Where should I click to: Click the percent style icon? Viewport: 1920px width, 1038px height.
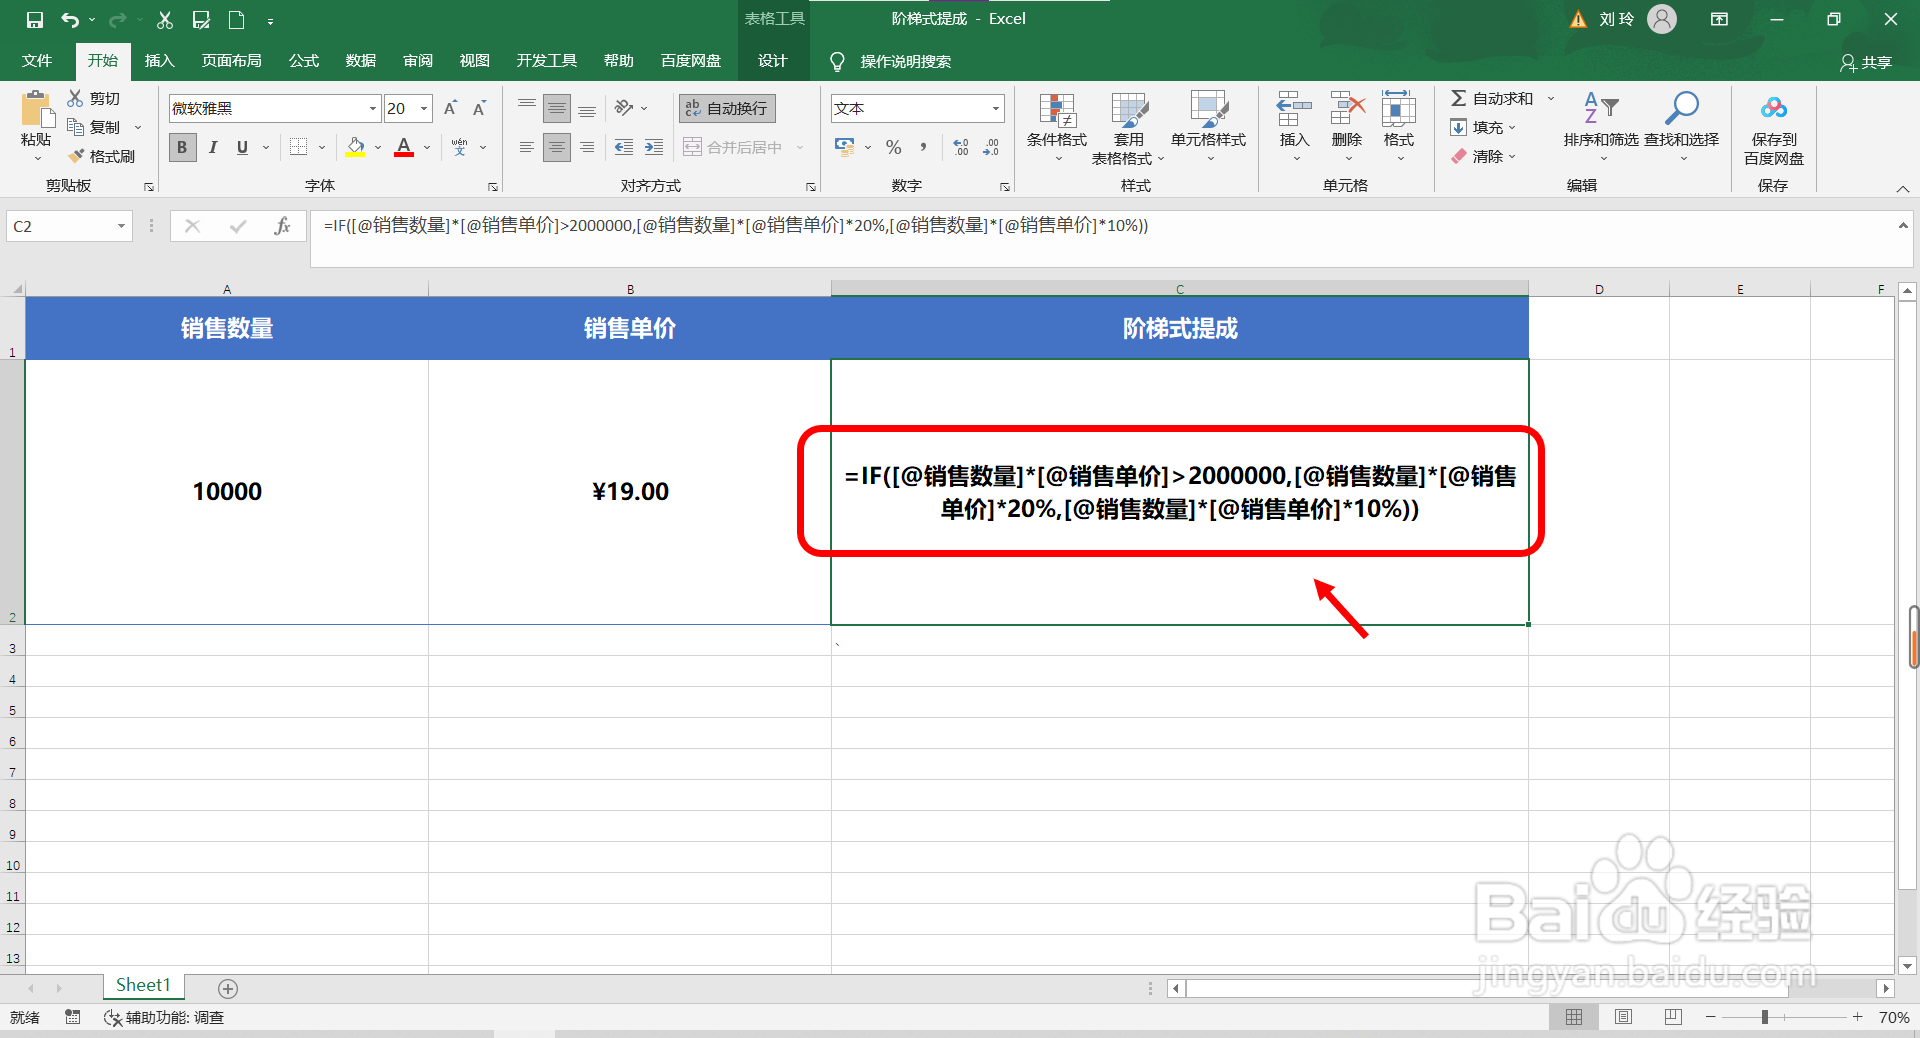point(893,147)
